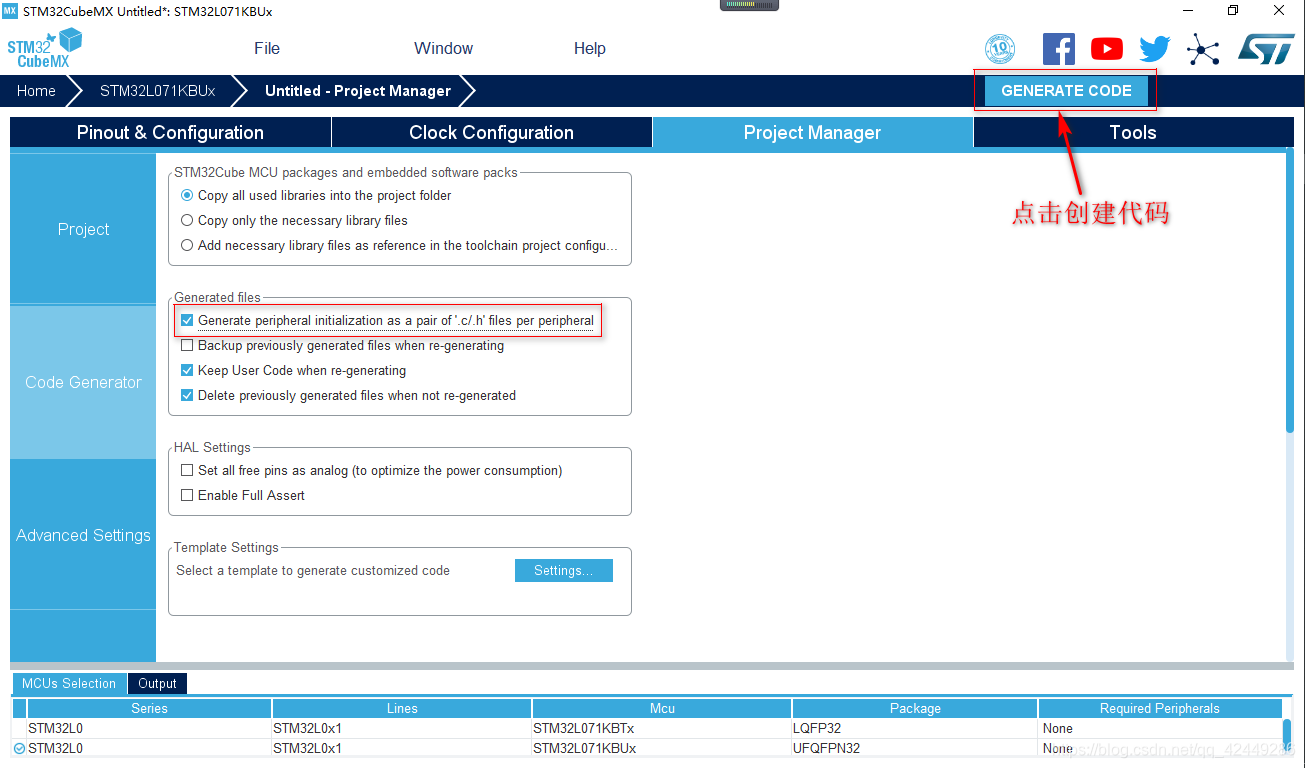Viewport: 1305px width, 768px height.
Task: Enable Backup previously generated files checkbox
Action: pos(187,345)
